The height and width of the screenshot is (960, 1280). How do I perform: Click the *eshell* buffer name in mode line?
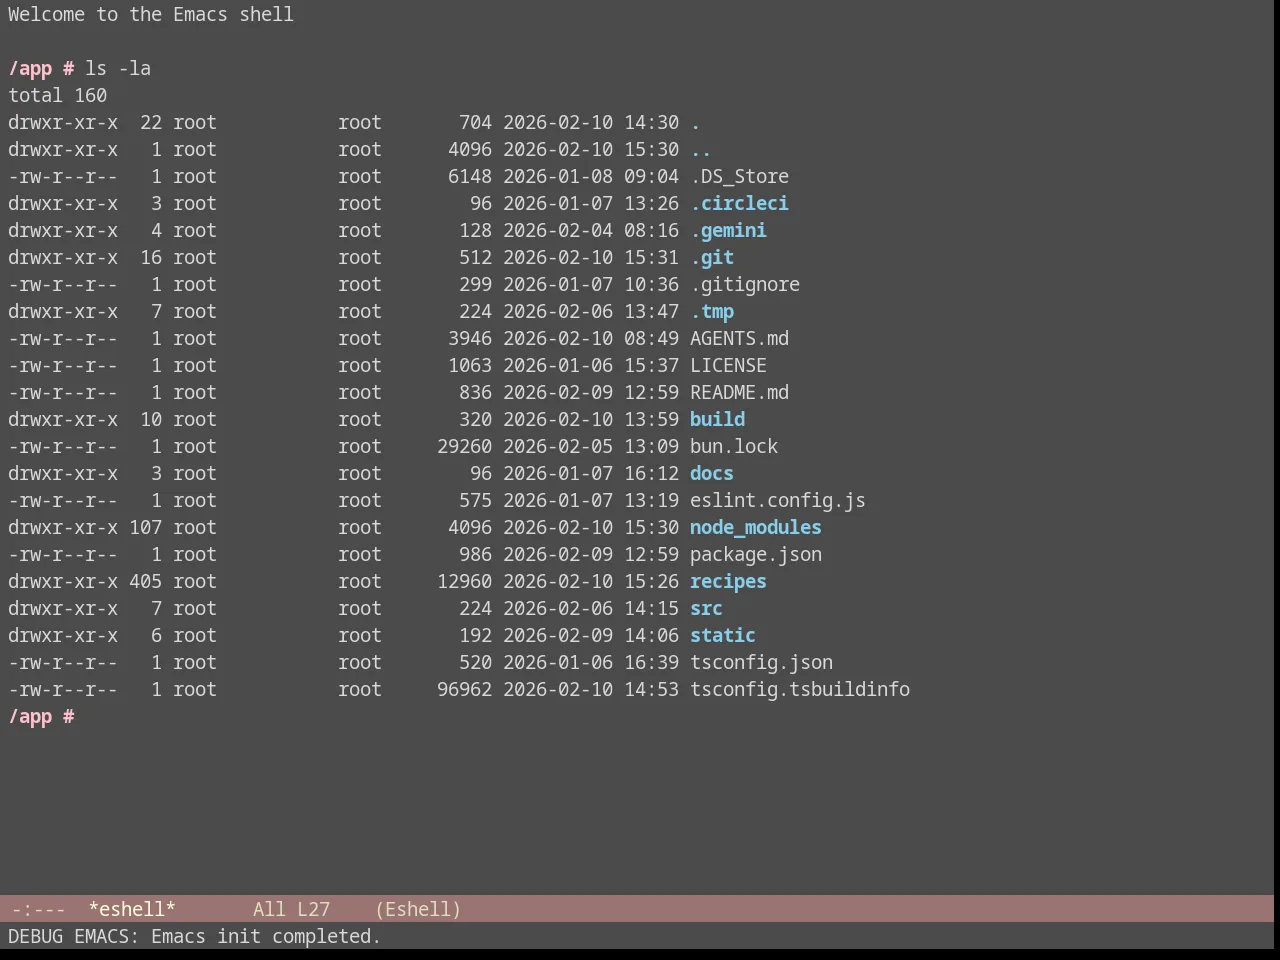(132, 909)
